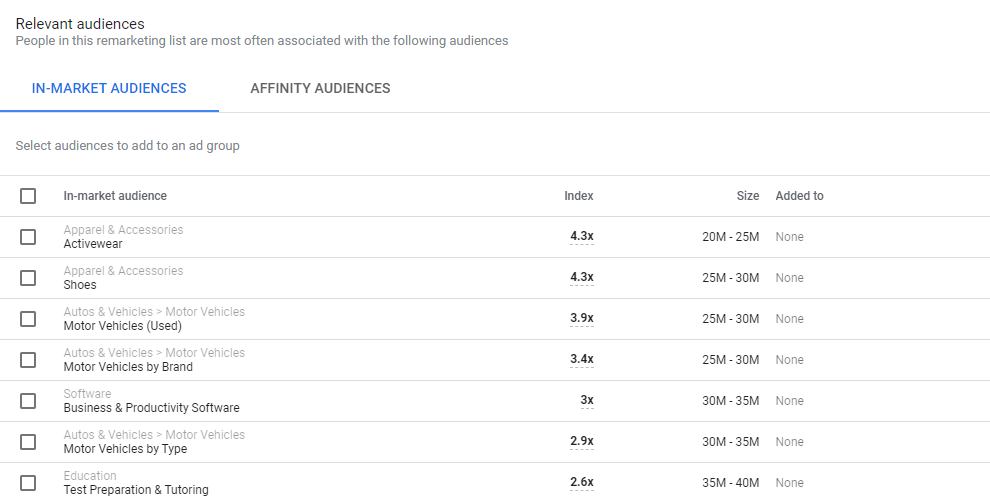Click the 4.3x index value for Activewear
The image size is (990, 498).
pos(581,237)
